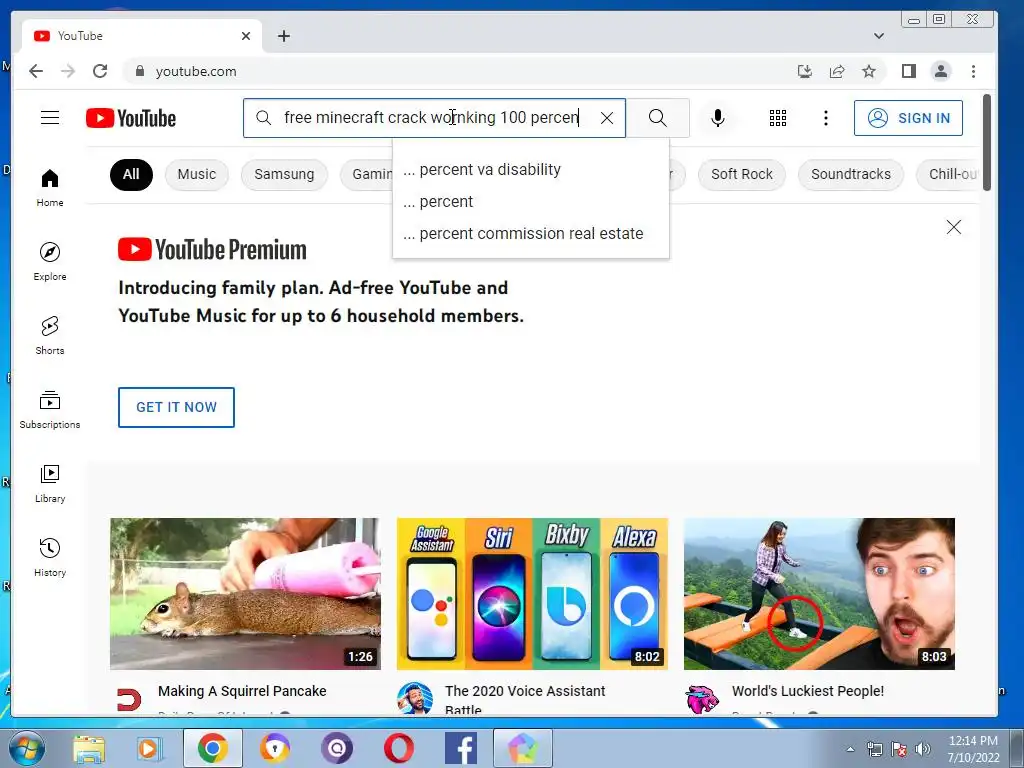Open Facebook from the taskbar

coord(460,749)
